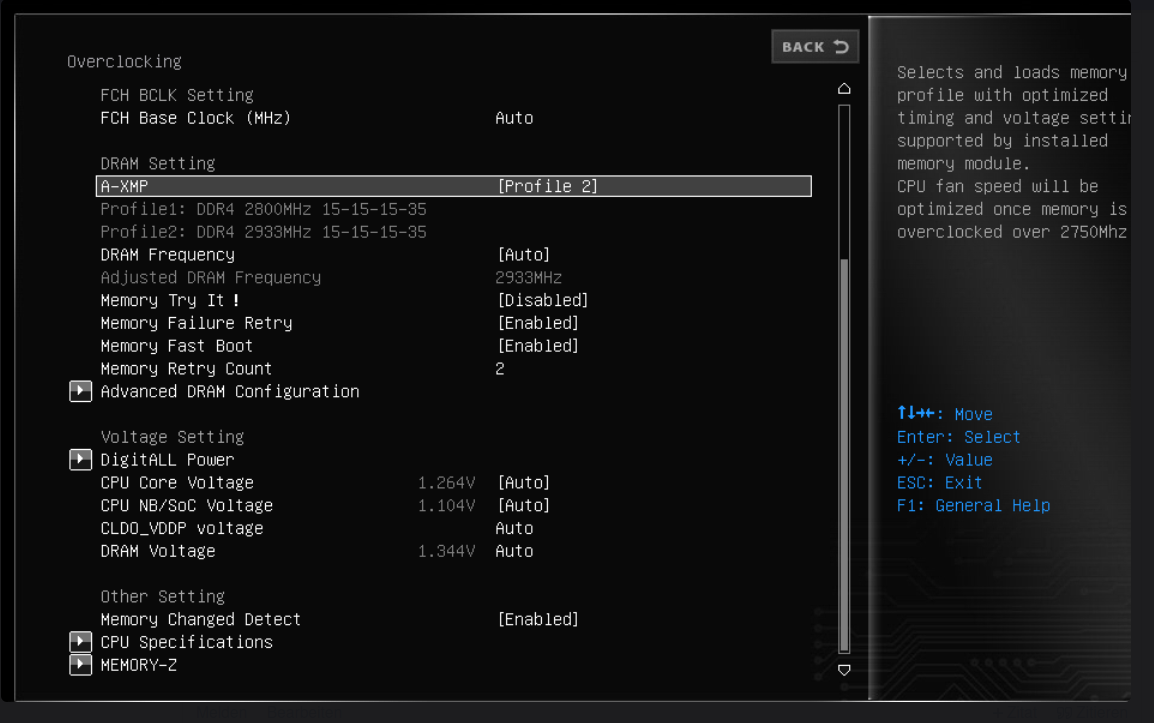
Task: Click the scroll up home arrow
Action: pos(844,88)
